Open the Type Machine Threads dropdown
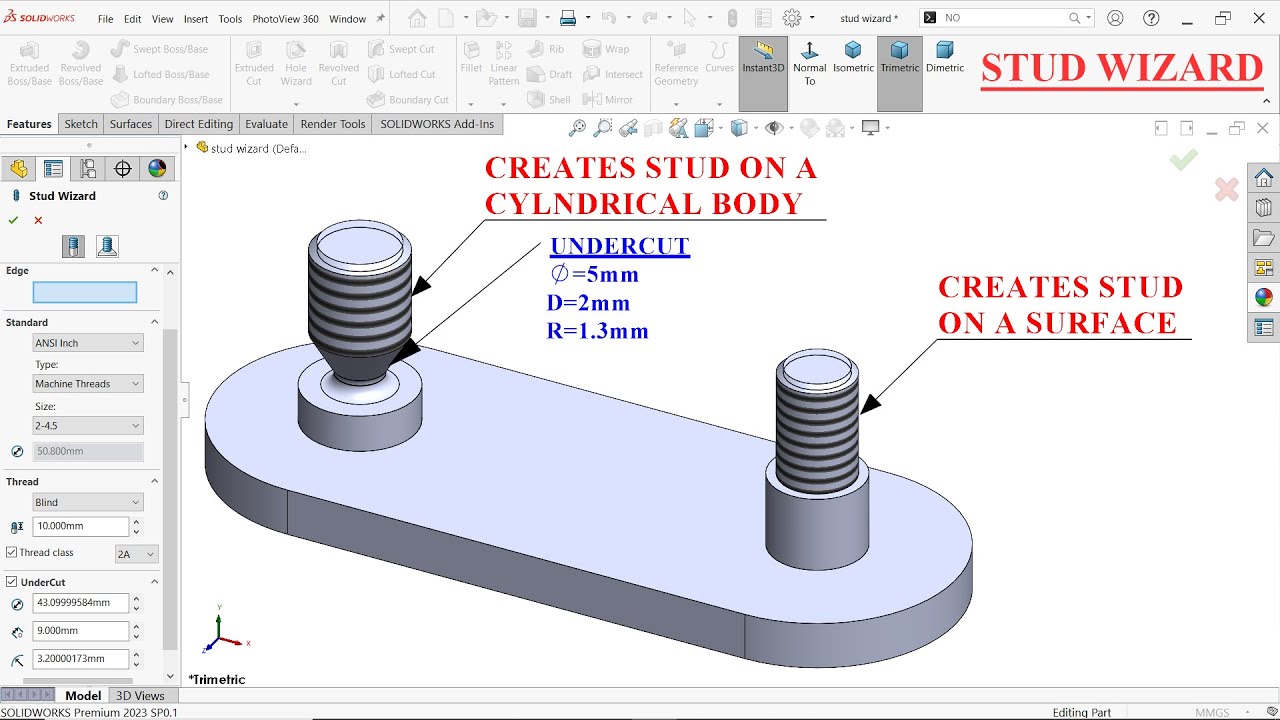This screenshot has width=1280, height=720. point(88,384)
